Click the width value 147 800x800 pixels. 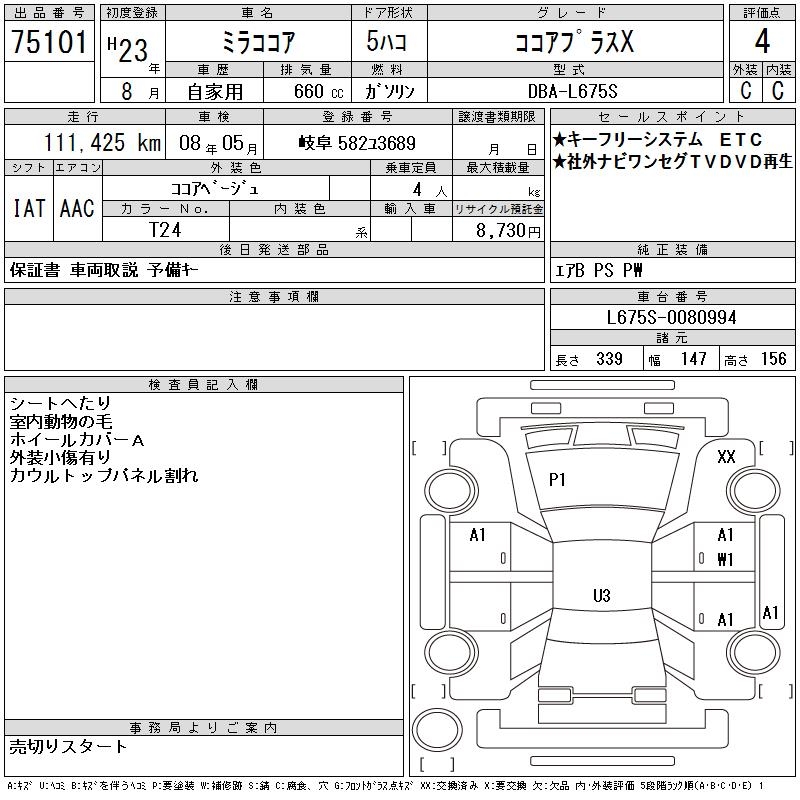(693, 359)
